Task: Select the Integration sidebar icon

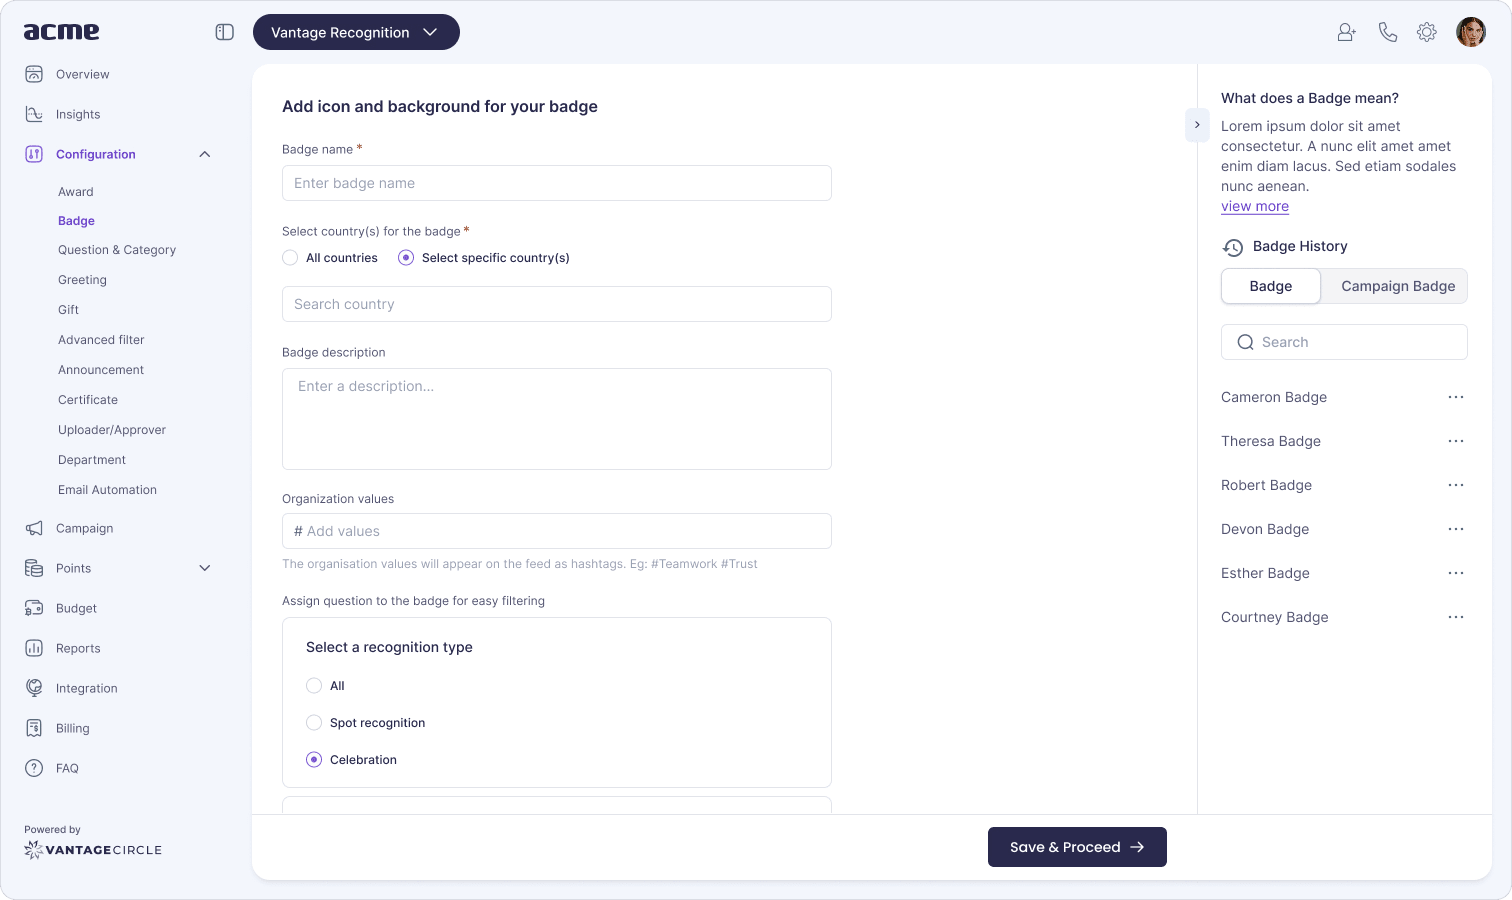Action: (34, 688)
